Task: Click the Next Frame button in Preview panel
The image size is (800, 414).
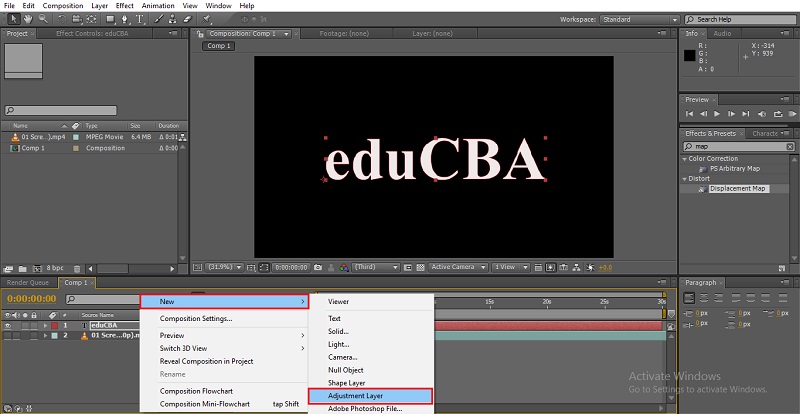Action: 732,114
